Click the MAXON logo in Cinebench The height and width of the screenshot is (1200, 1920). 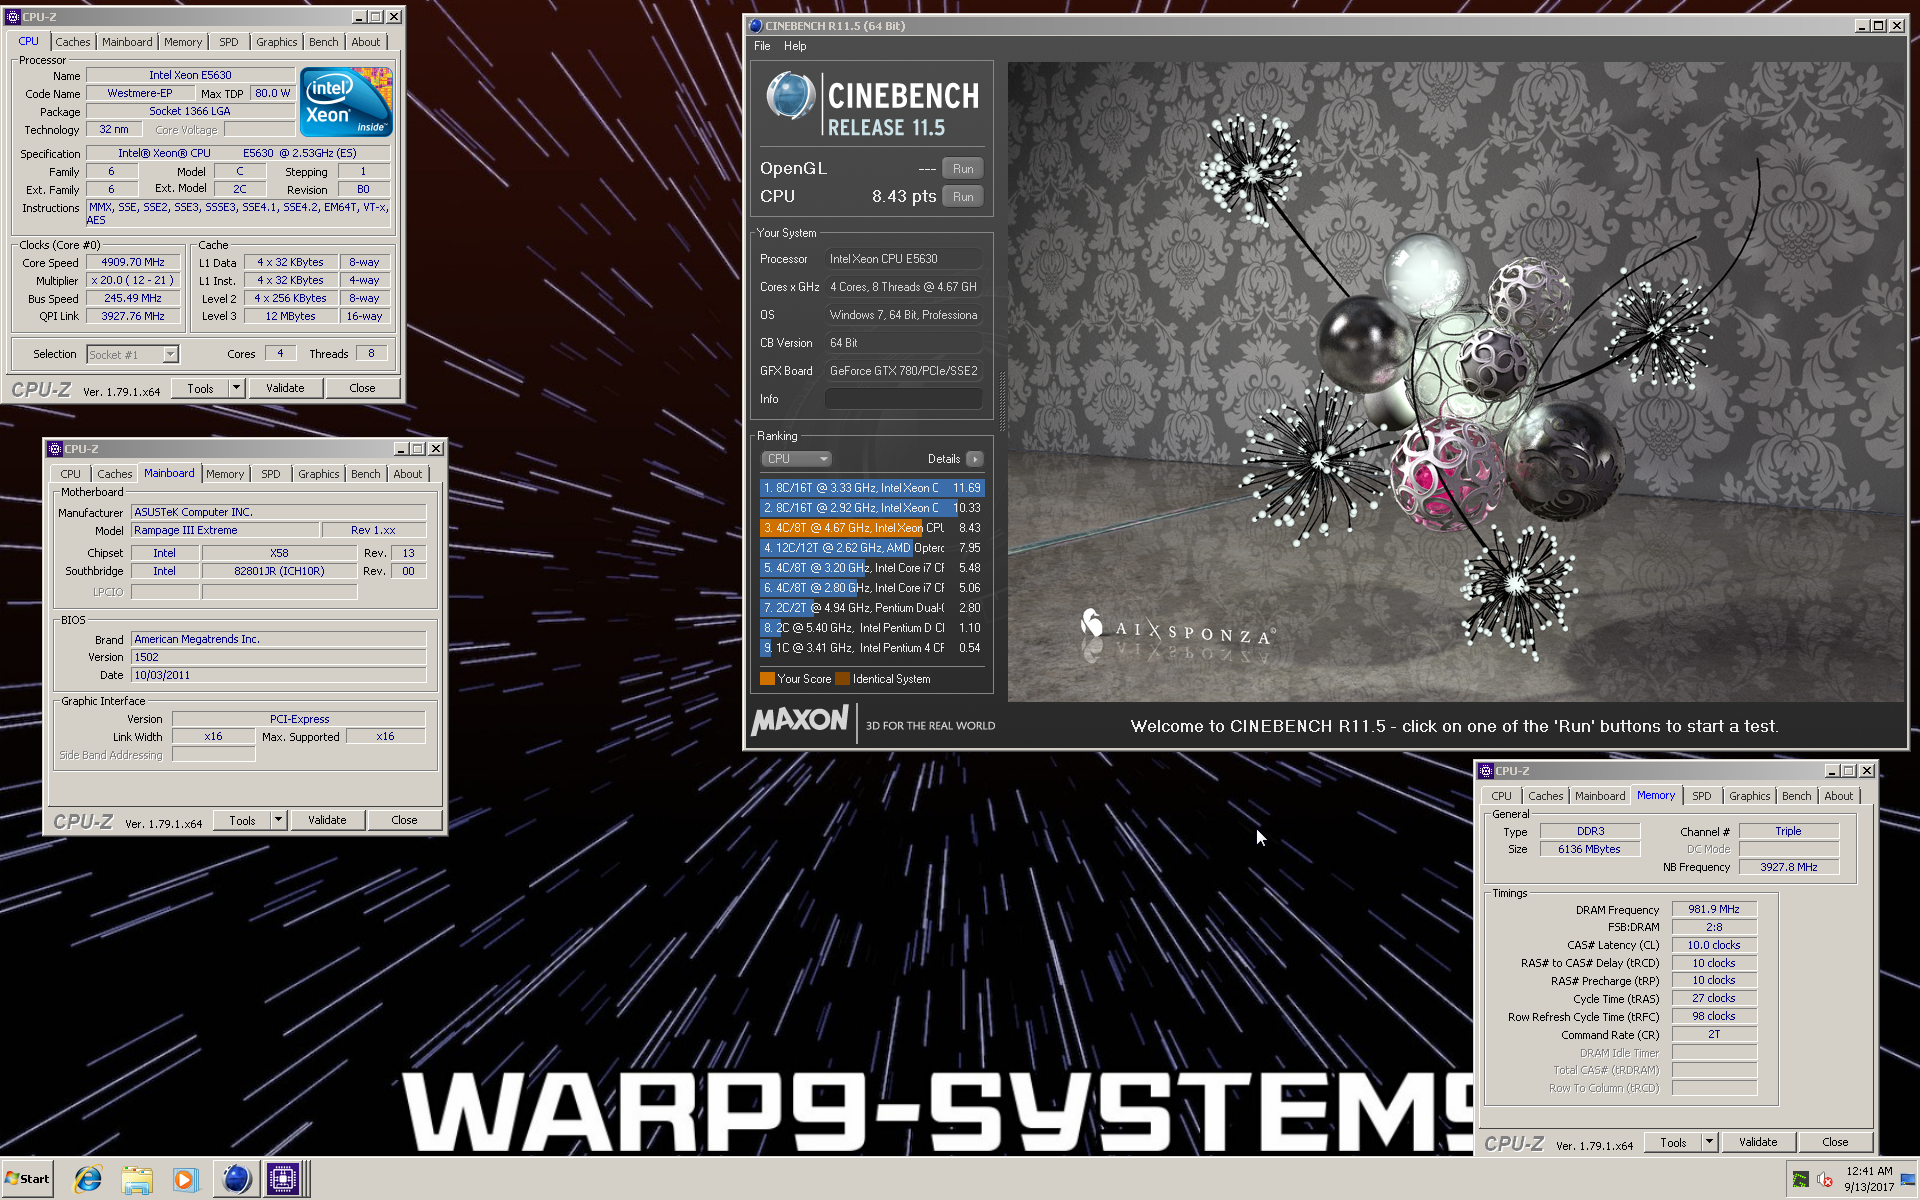(x=800, y=720)
